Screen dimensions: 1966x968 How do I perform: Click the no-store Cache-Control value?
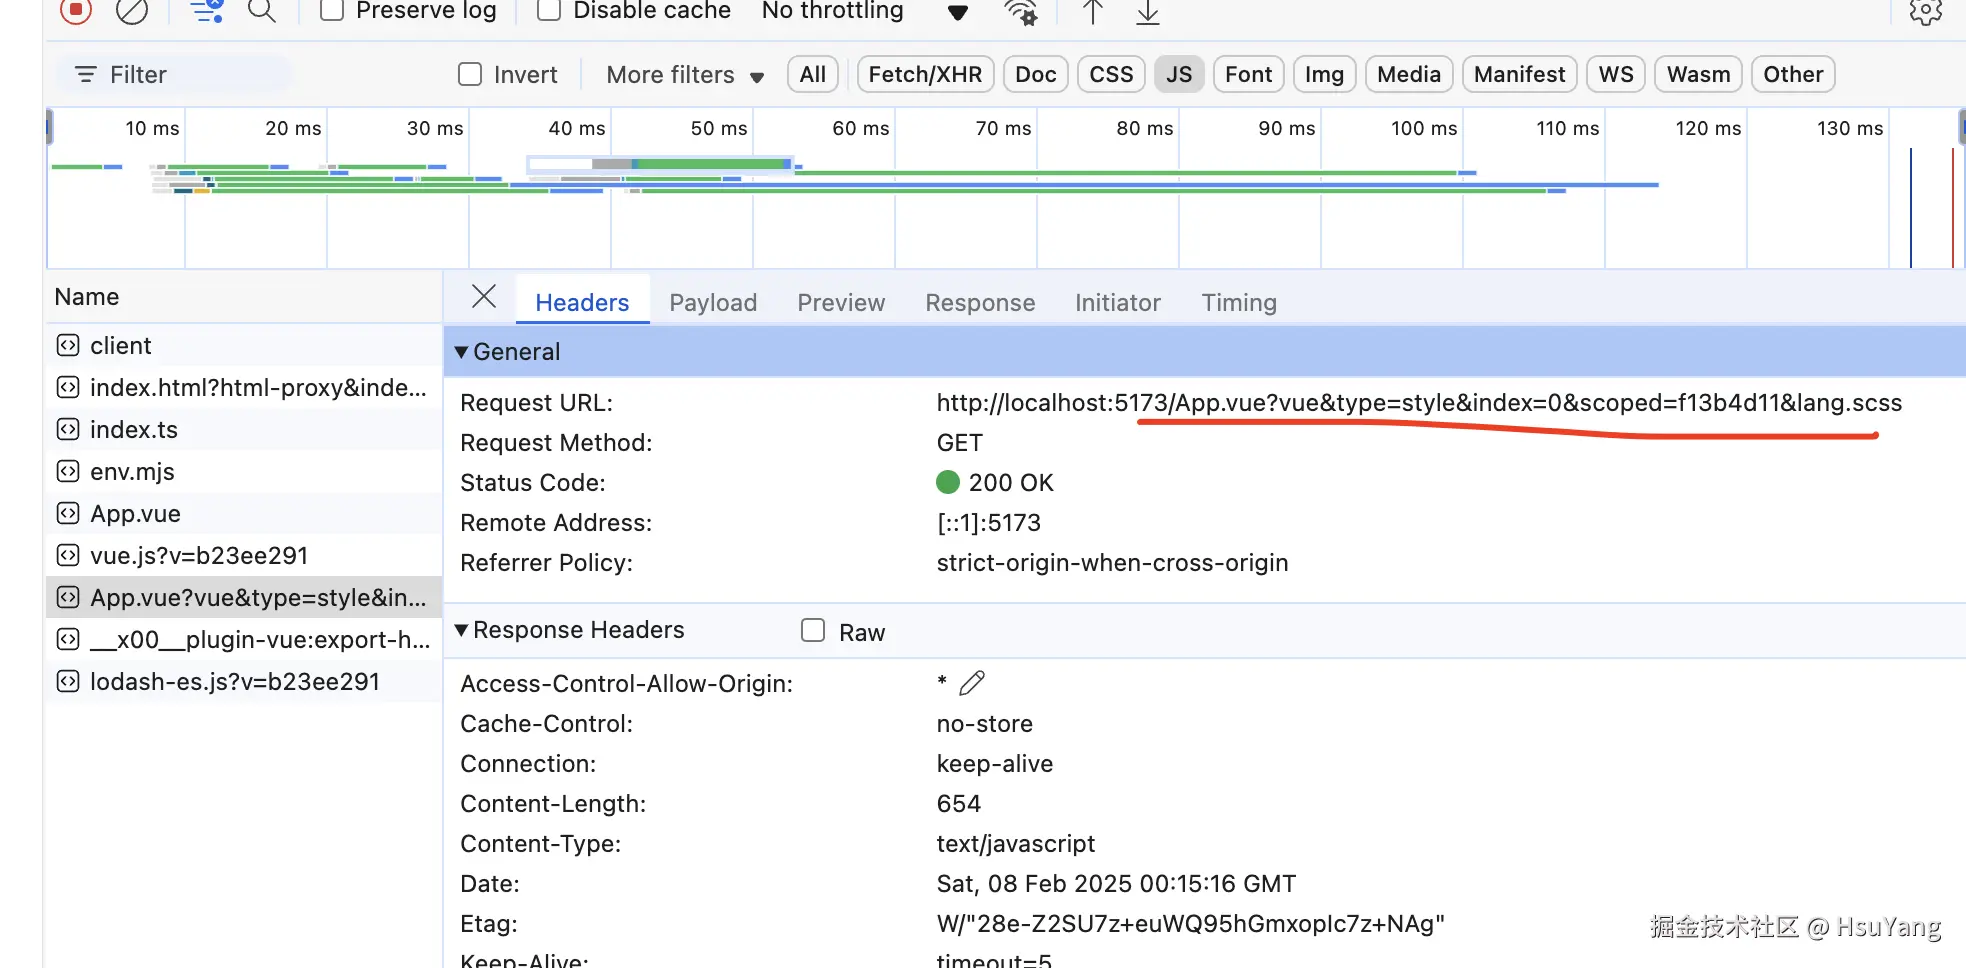point(984,724)
